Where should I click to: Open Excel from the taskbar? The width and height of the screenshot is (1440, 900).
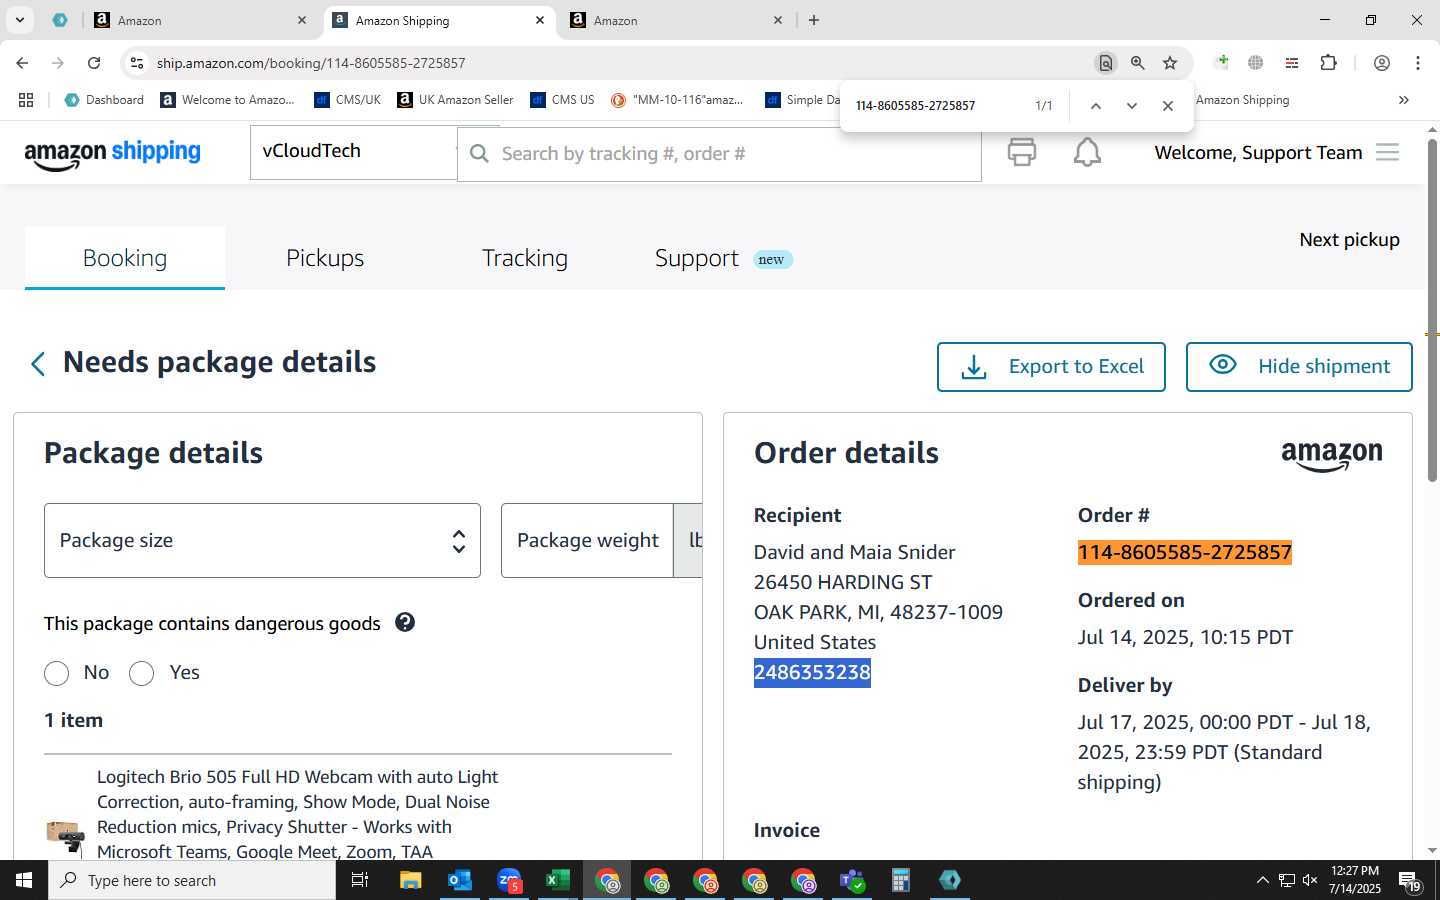pos(558,880)
